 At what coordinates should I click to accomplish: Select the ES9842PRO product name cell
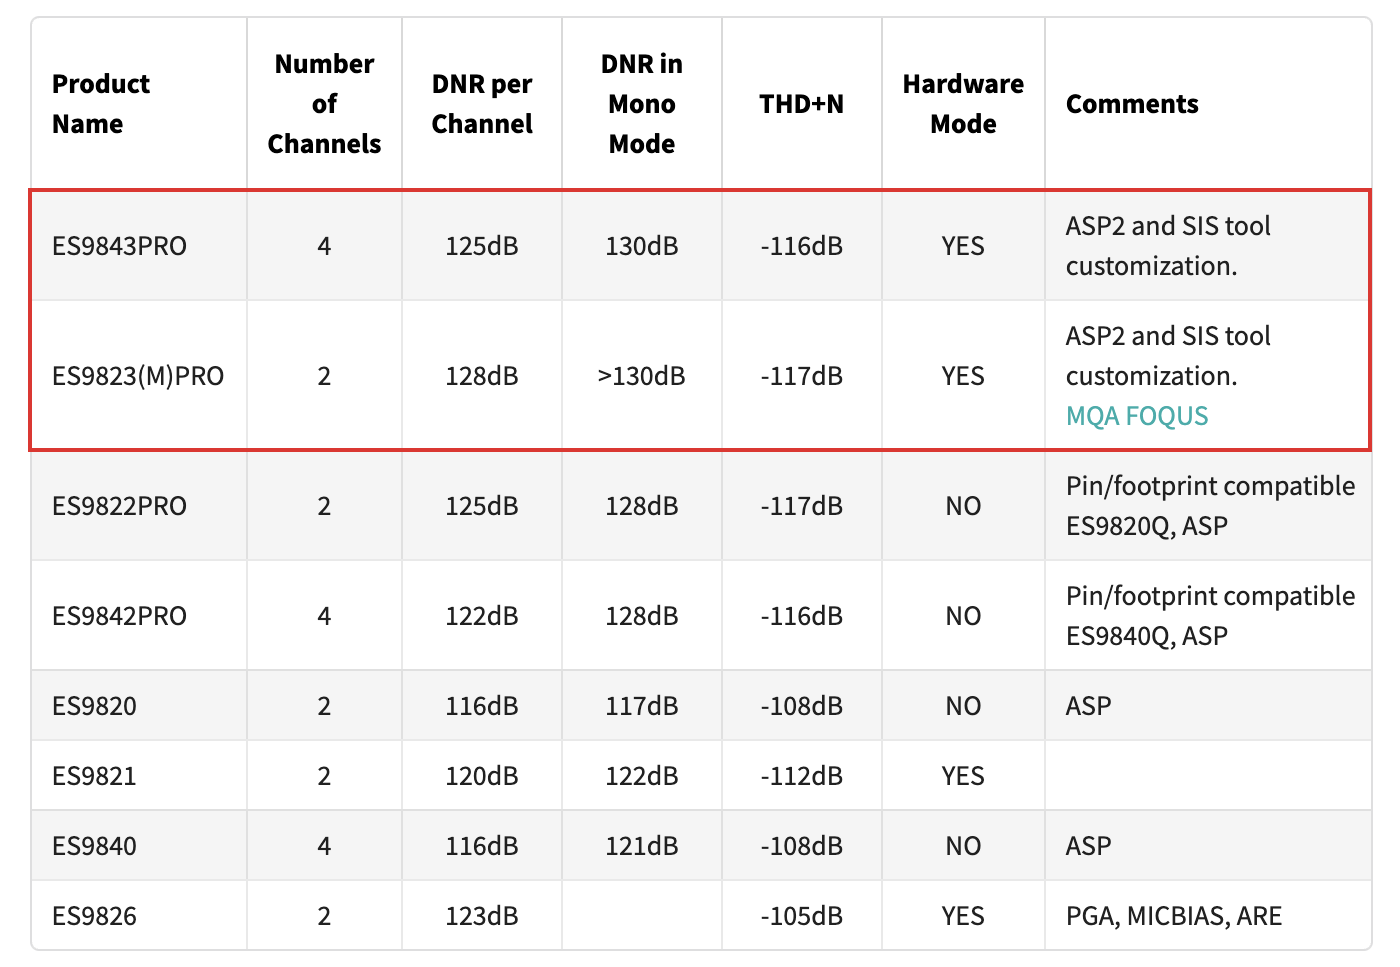(119, 616)
